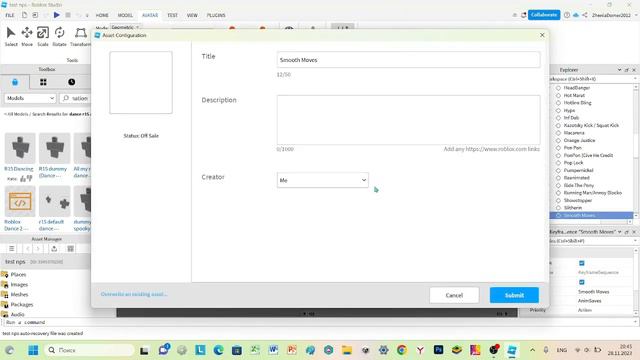Screen dimensions: 640x360
Task: Open the Toolbox Inventory grid tab icon
Action: coord(43,82)
